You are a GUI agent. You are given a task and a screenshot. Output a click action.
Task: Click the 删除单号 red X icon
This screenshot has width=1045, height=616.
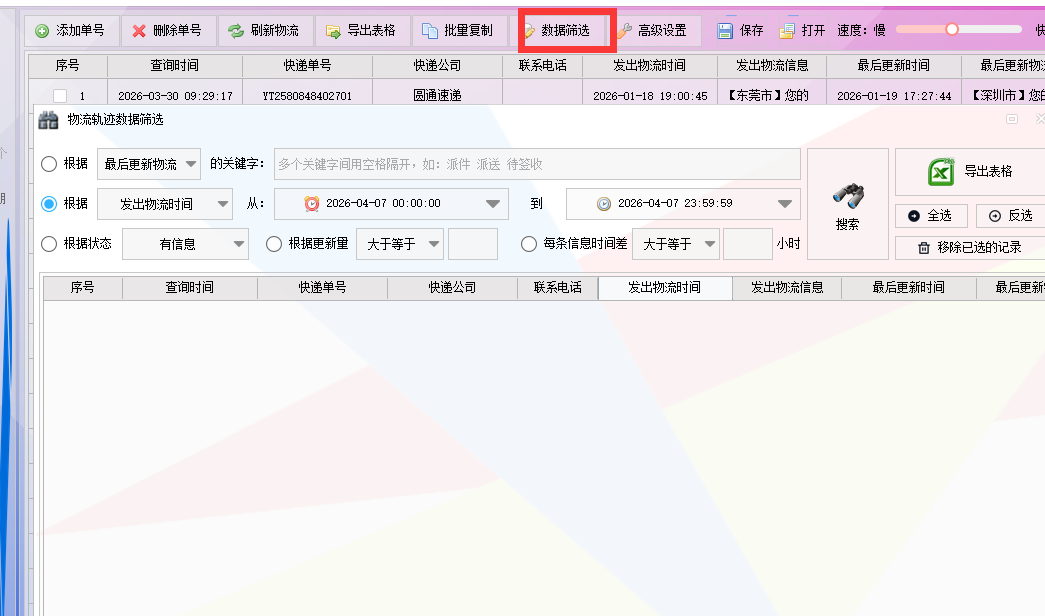(139, 31)
